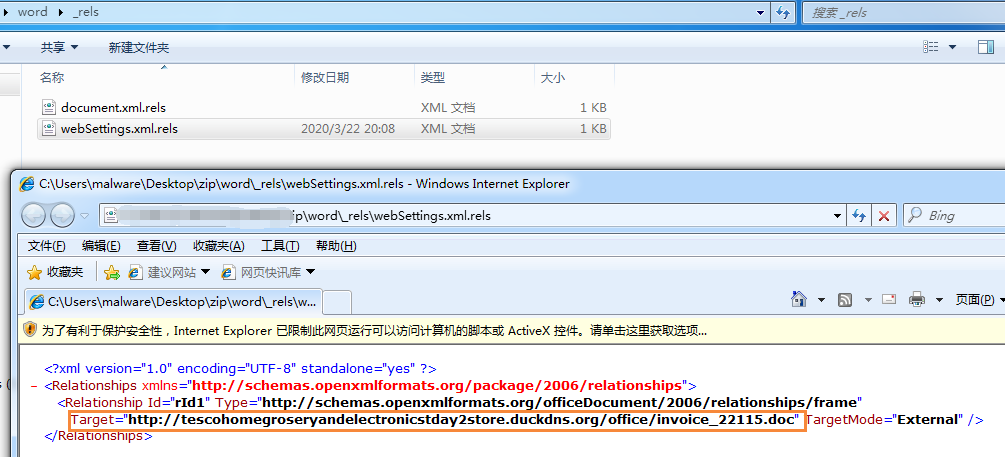Select the webSettings.xml.rels file
The height and width of the screenshot is (457, 1005).
(119, 129)
